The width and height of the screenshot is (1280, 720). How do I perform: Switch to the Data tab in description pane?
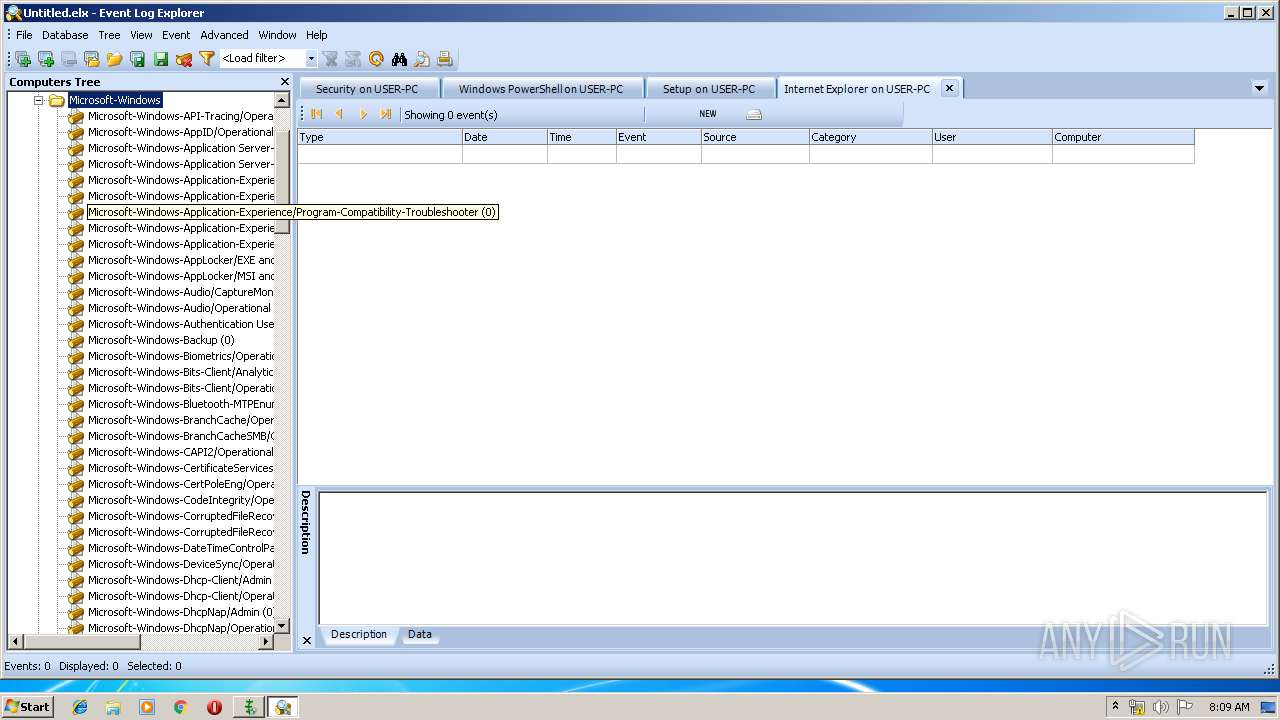[x=420, y=634]
